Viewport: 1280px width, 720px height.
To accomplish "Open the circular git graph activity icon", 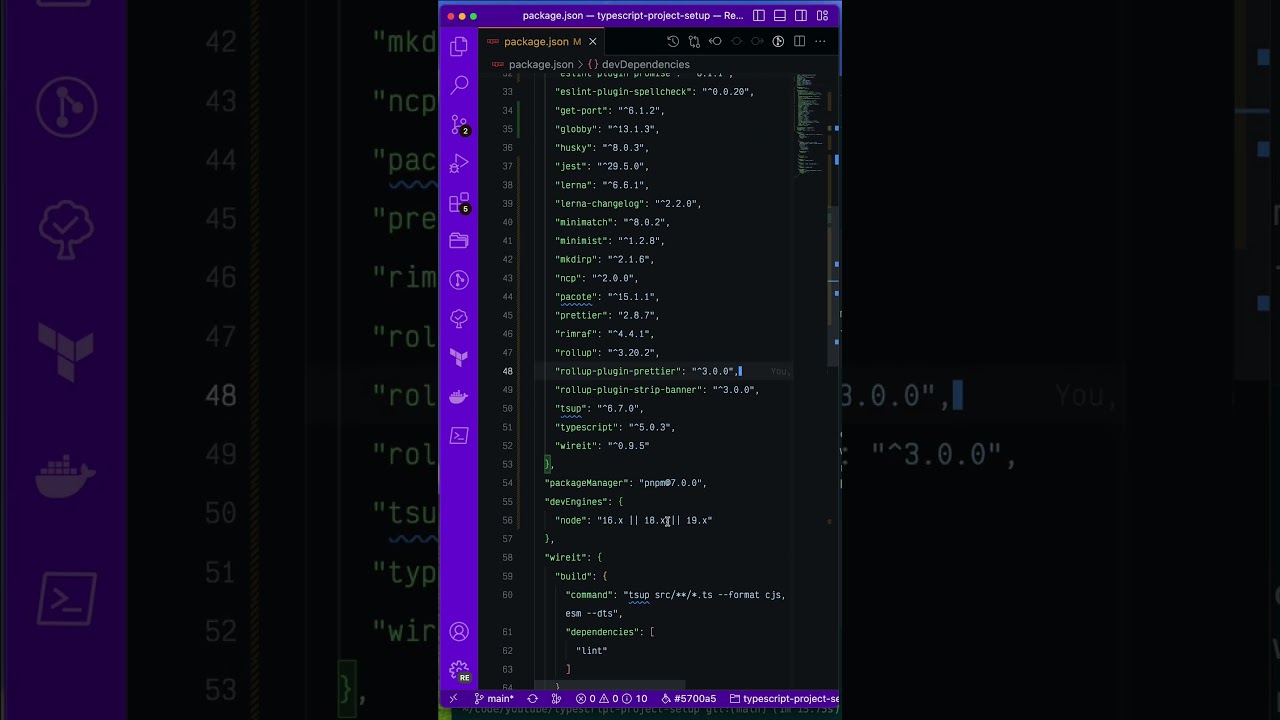I will click(x=459, y=280).
